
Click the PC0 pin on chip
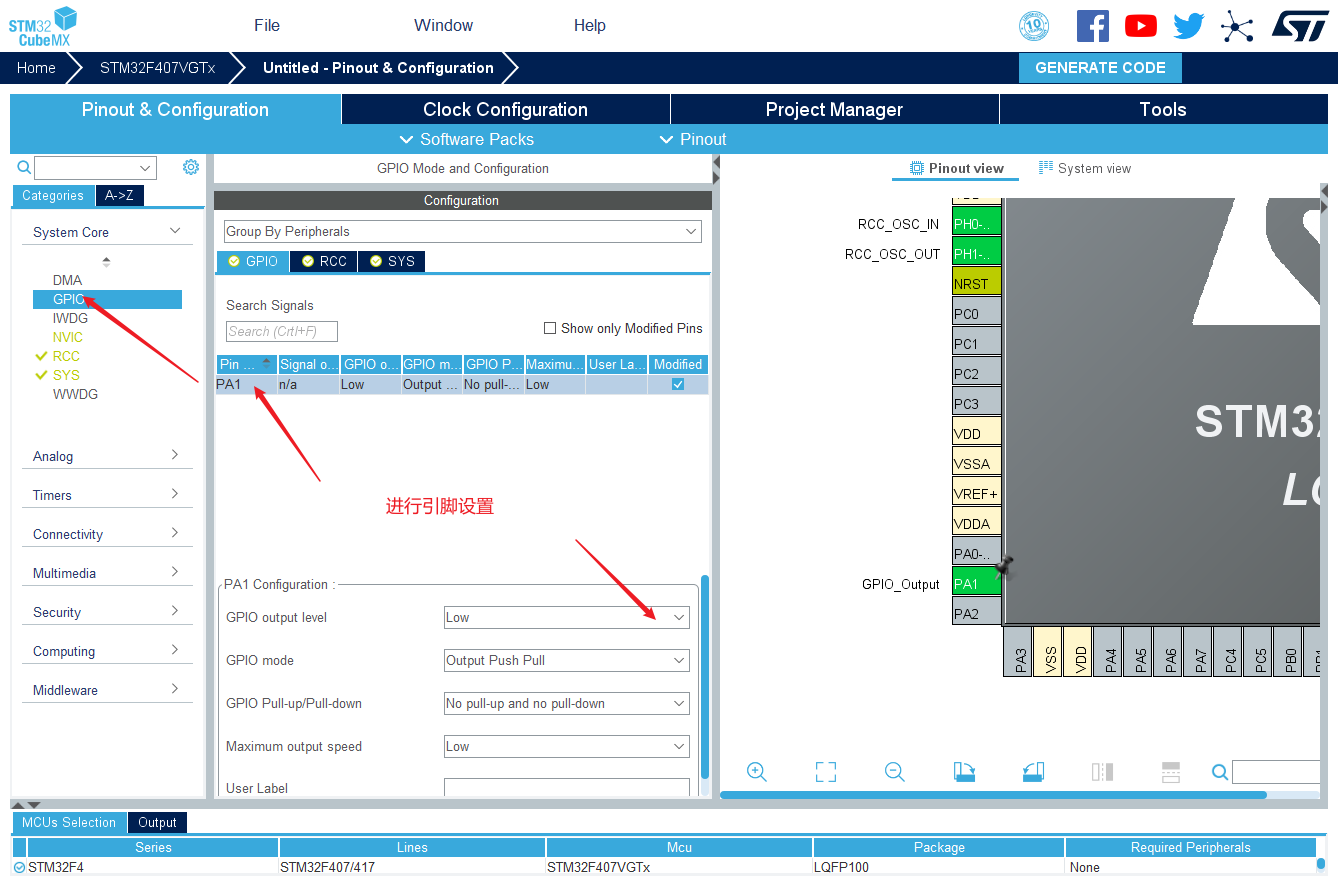[977, 313]
